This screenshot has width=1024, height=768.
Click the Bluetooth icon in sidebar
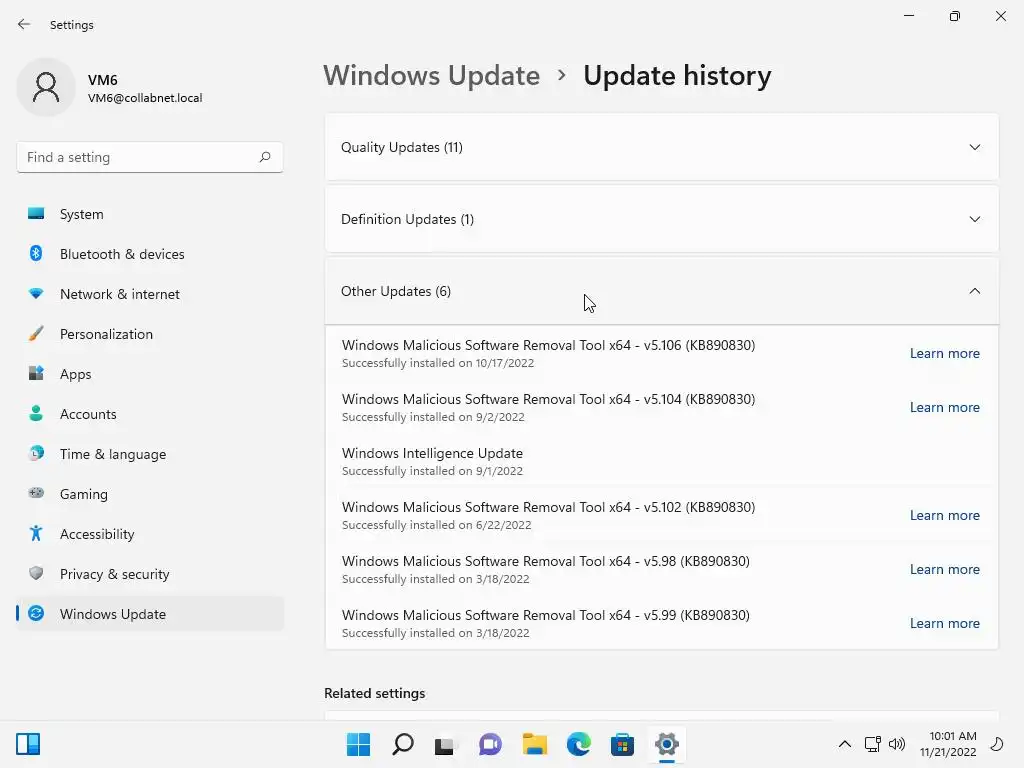point(36,253)
